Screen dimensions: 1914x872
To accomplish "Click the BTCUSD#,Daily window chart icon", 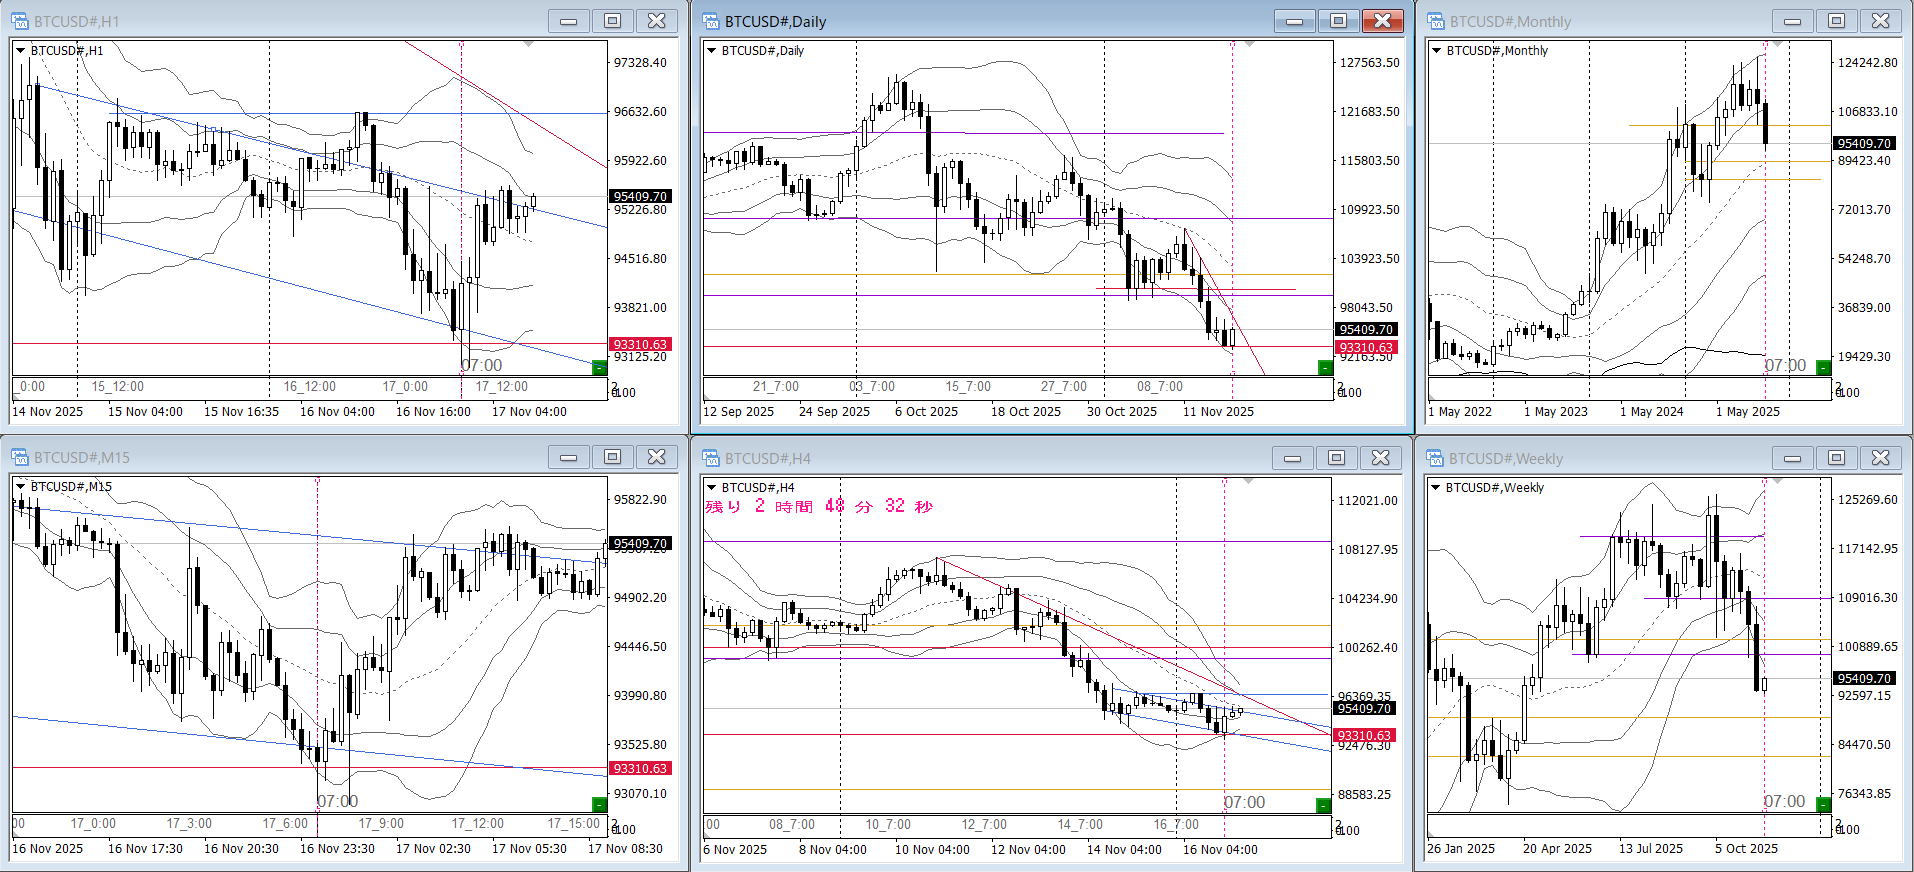I will 711,21.
